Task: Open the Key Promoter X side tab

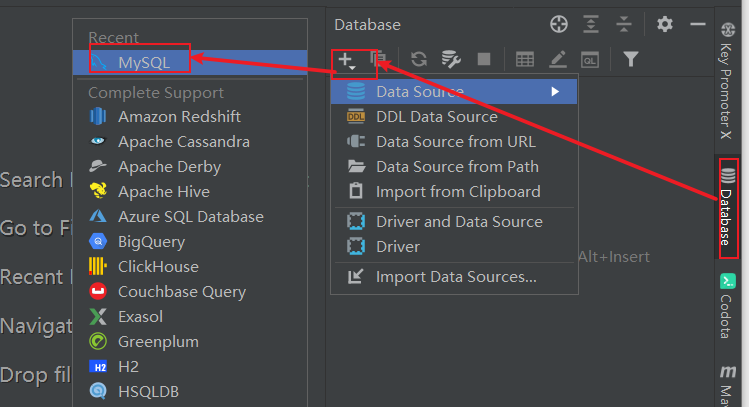Action: [x=727, y=81]
